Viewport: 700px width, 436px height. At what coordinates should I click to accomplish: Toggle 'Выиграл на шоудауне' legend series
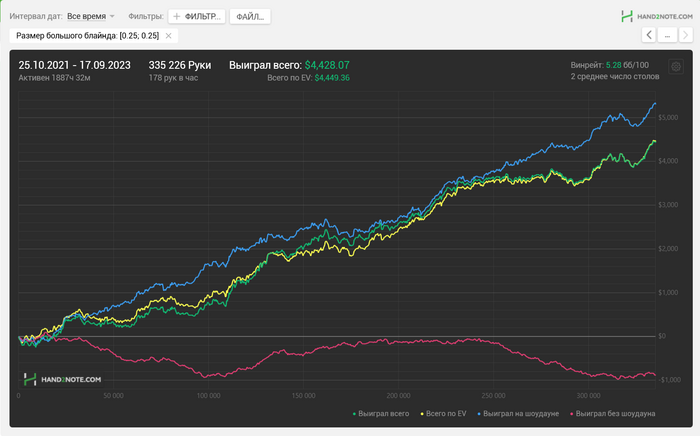pyautogui.click(x=518, y=414)
